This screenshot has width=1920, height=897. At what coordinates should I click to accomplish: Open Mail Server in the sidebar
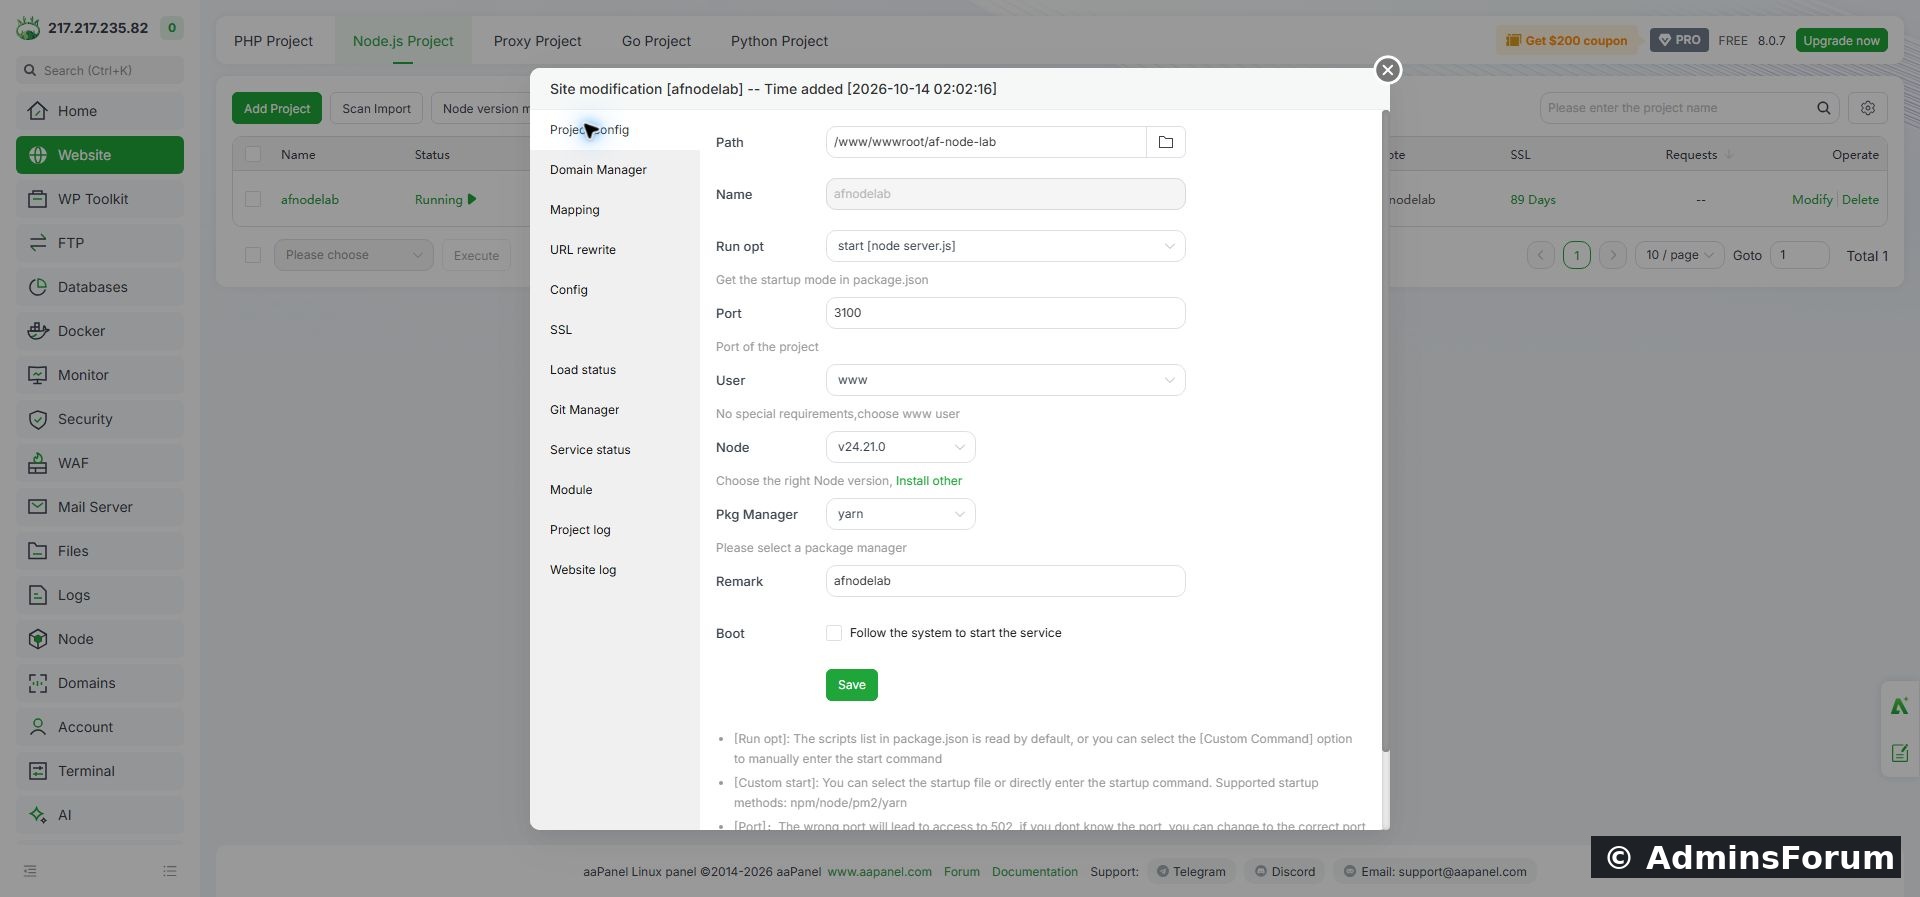click(x=100, y=507)
